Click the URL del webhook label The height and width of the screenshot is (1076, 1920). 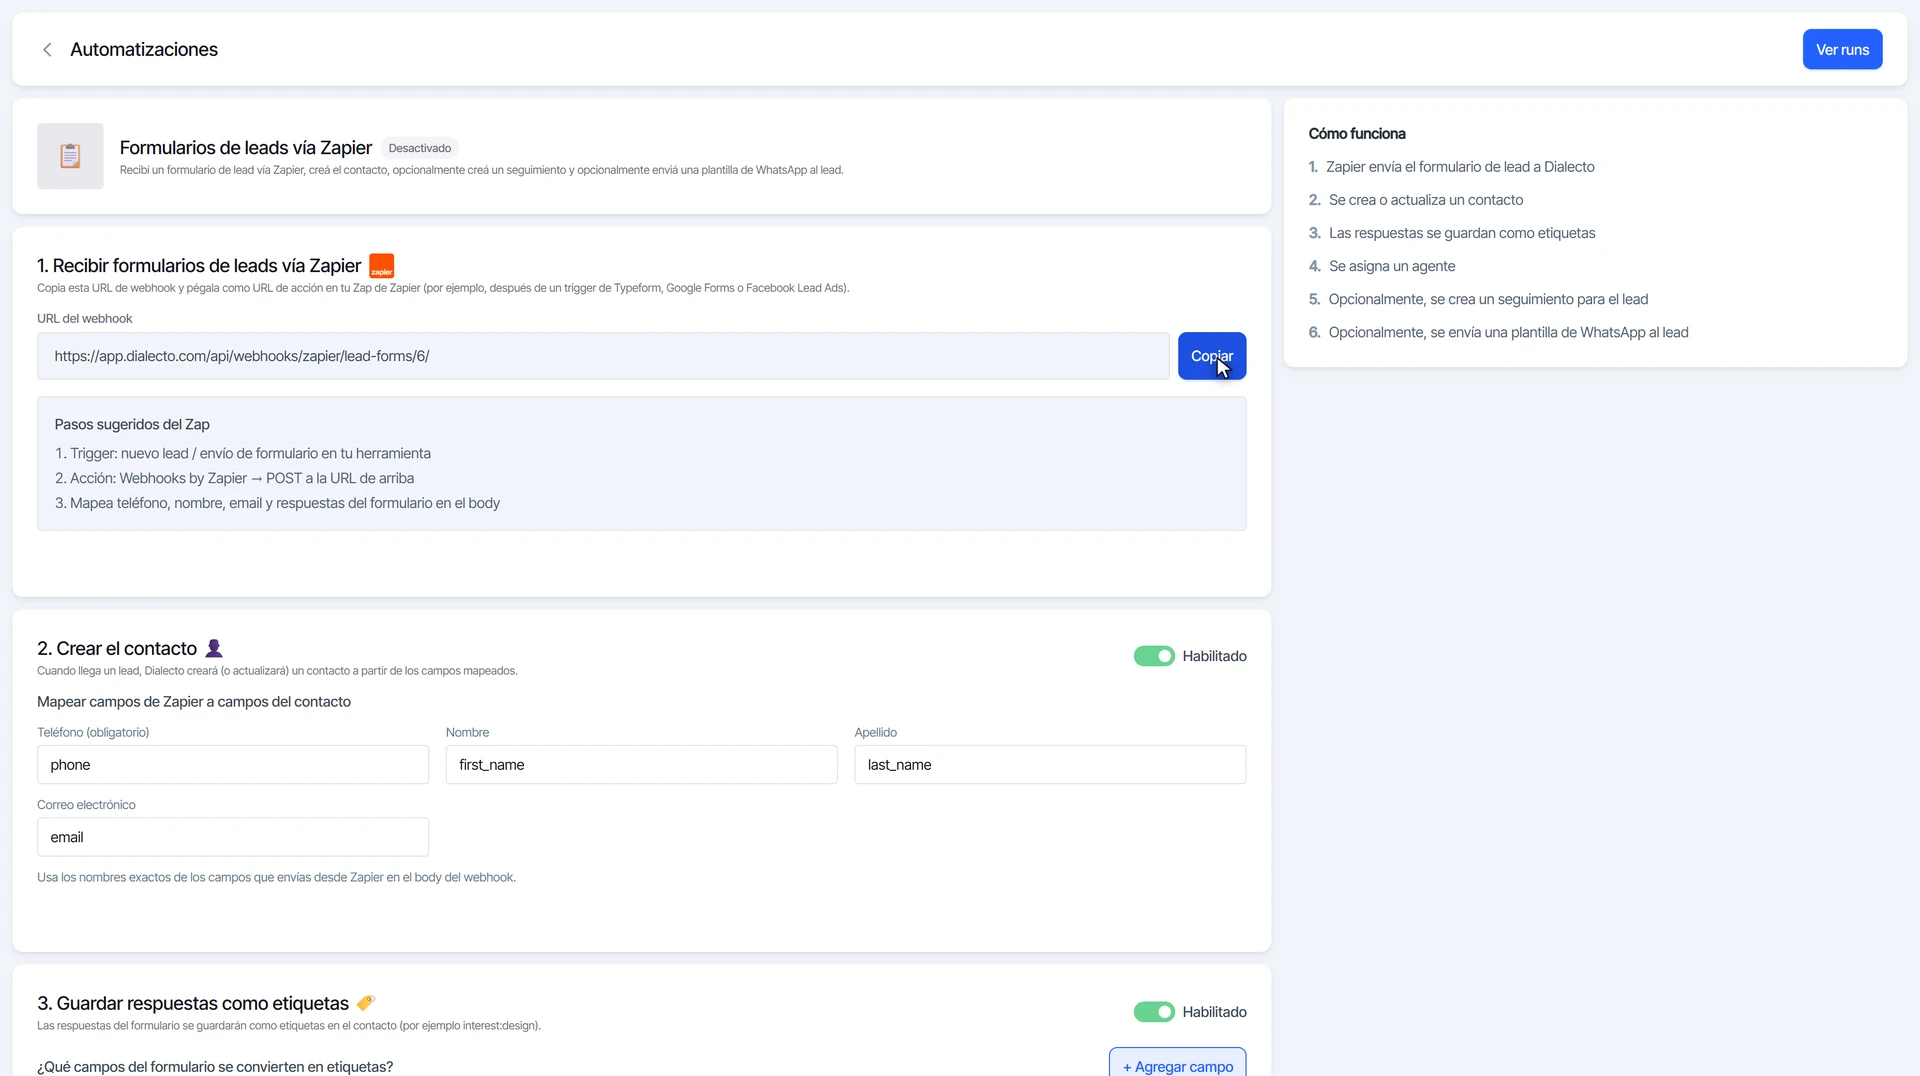tap(85, 319)
